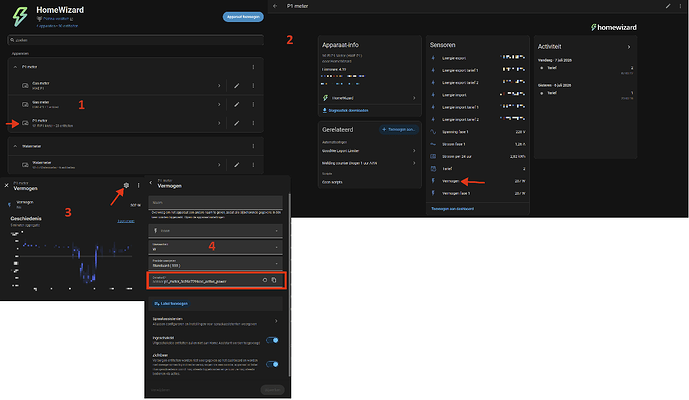Viewport: 689px width, 400px height.
Task: Open the display precision dropdown showing Standaard
Action: [215, 263]
